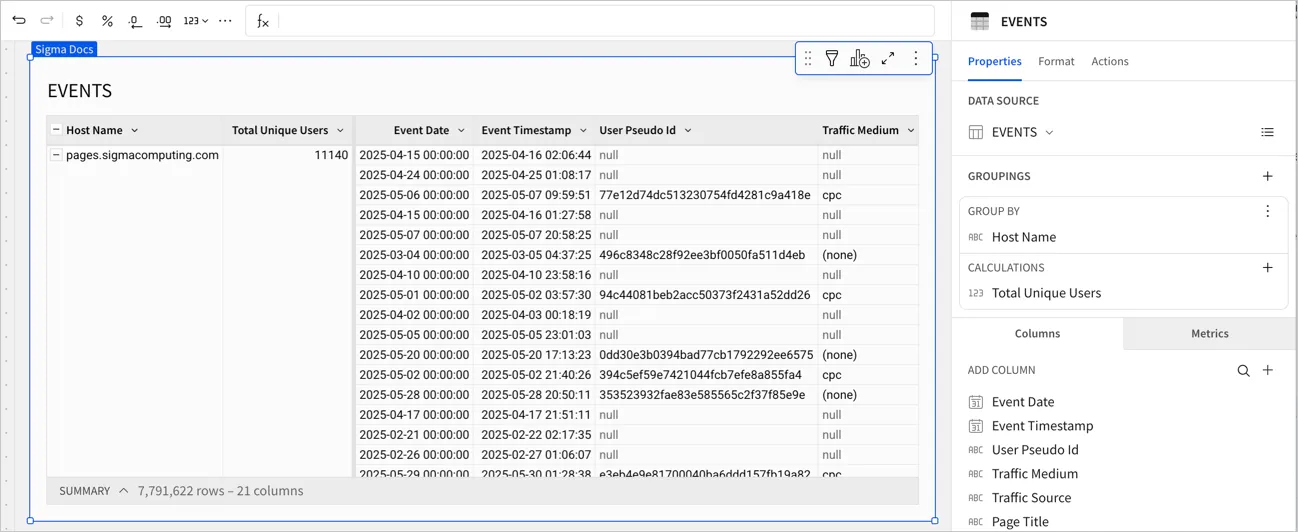Image resolution: width=1298 pixels, height=532 pixels.
Task: Open Group By more options menu
Action: 1268,211
